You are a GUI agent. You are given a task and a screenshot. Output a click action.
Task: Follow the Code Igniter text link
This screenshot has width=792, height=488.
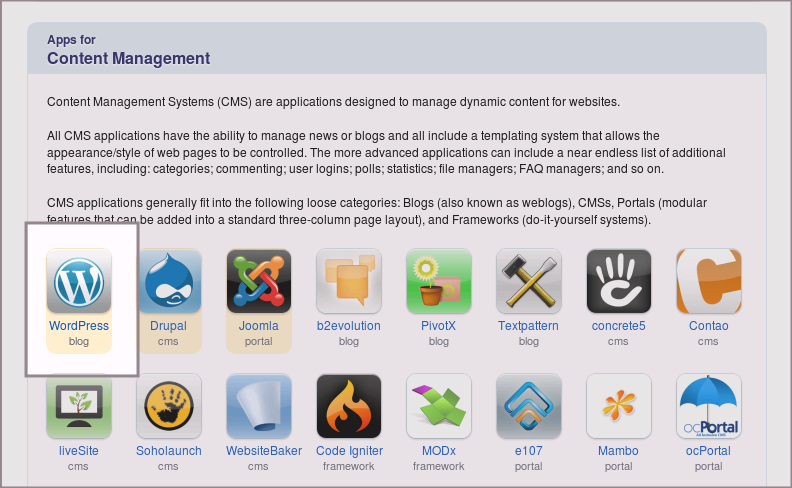point(349,451)
